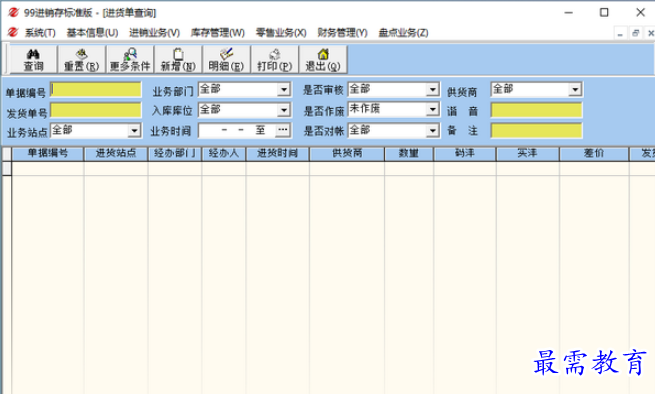This screenshot has height=394, width=655.
Task: Click the 实洋 column header
Action: 528,153
